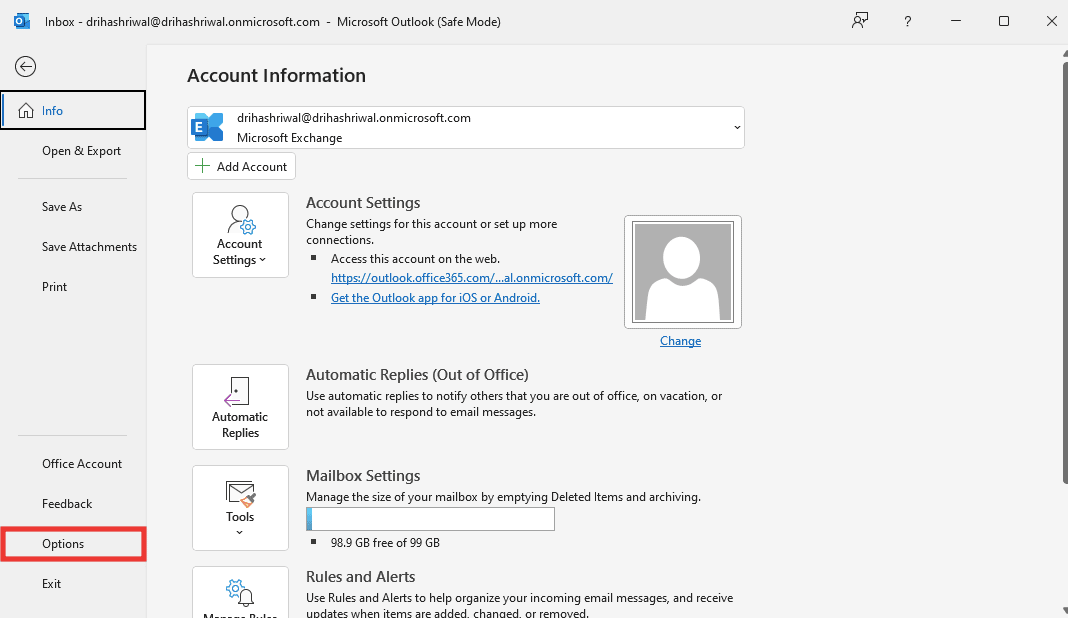
Task: Click the Exchange account icon
Action: 208,127
